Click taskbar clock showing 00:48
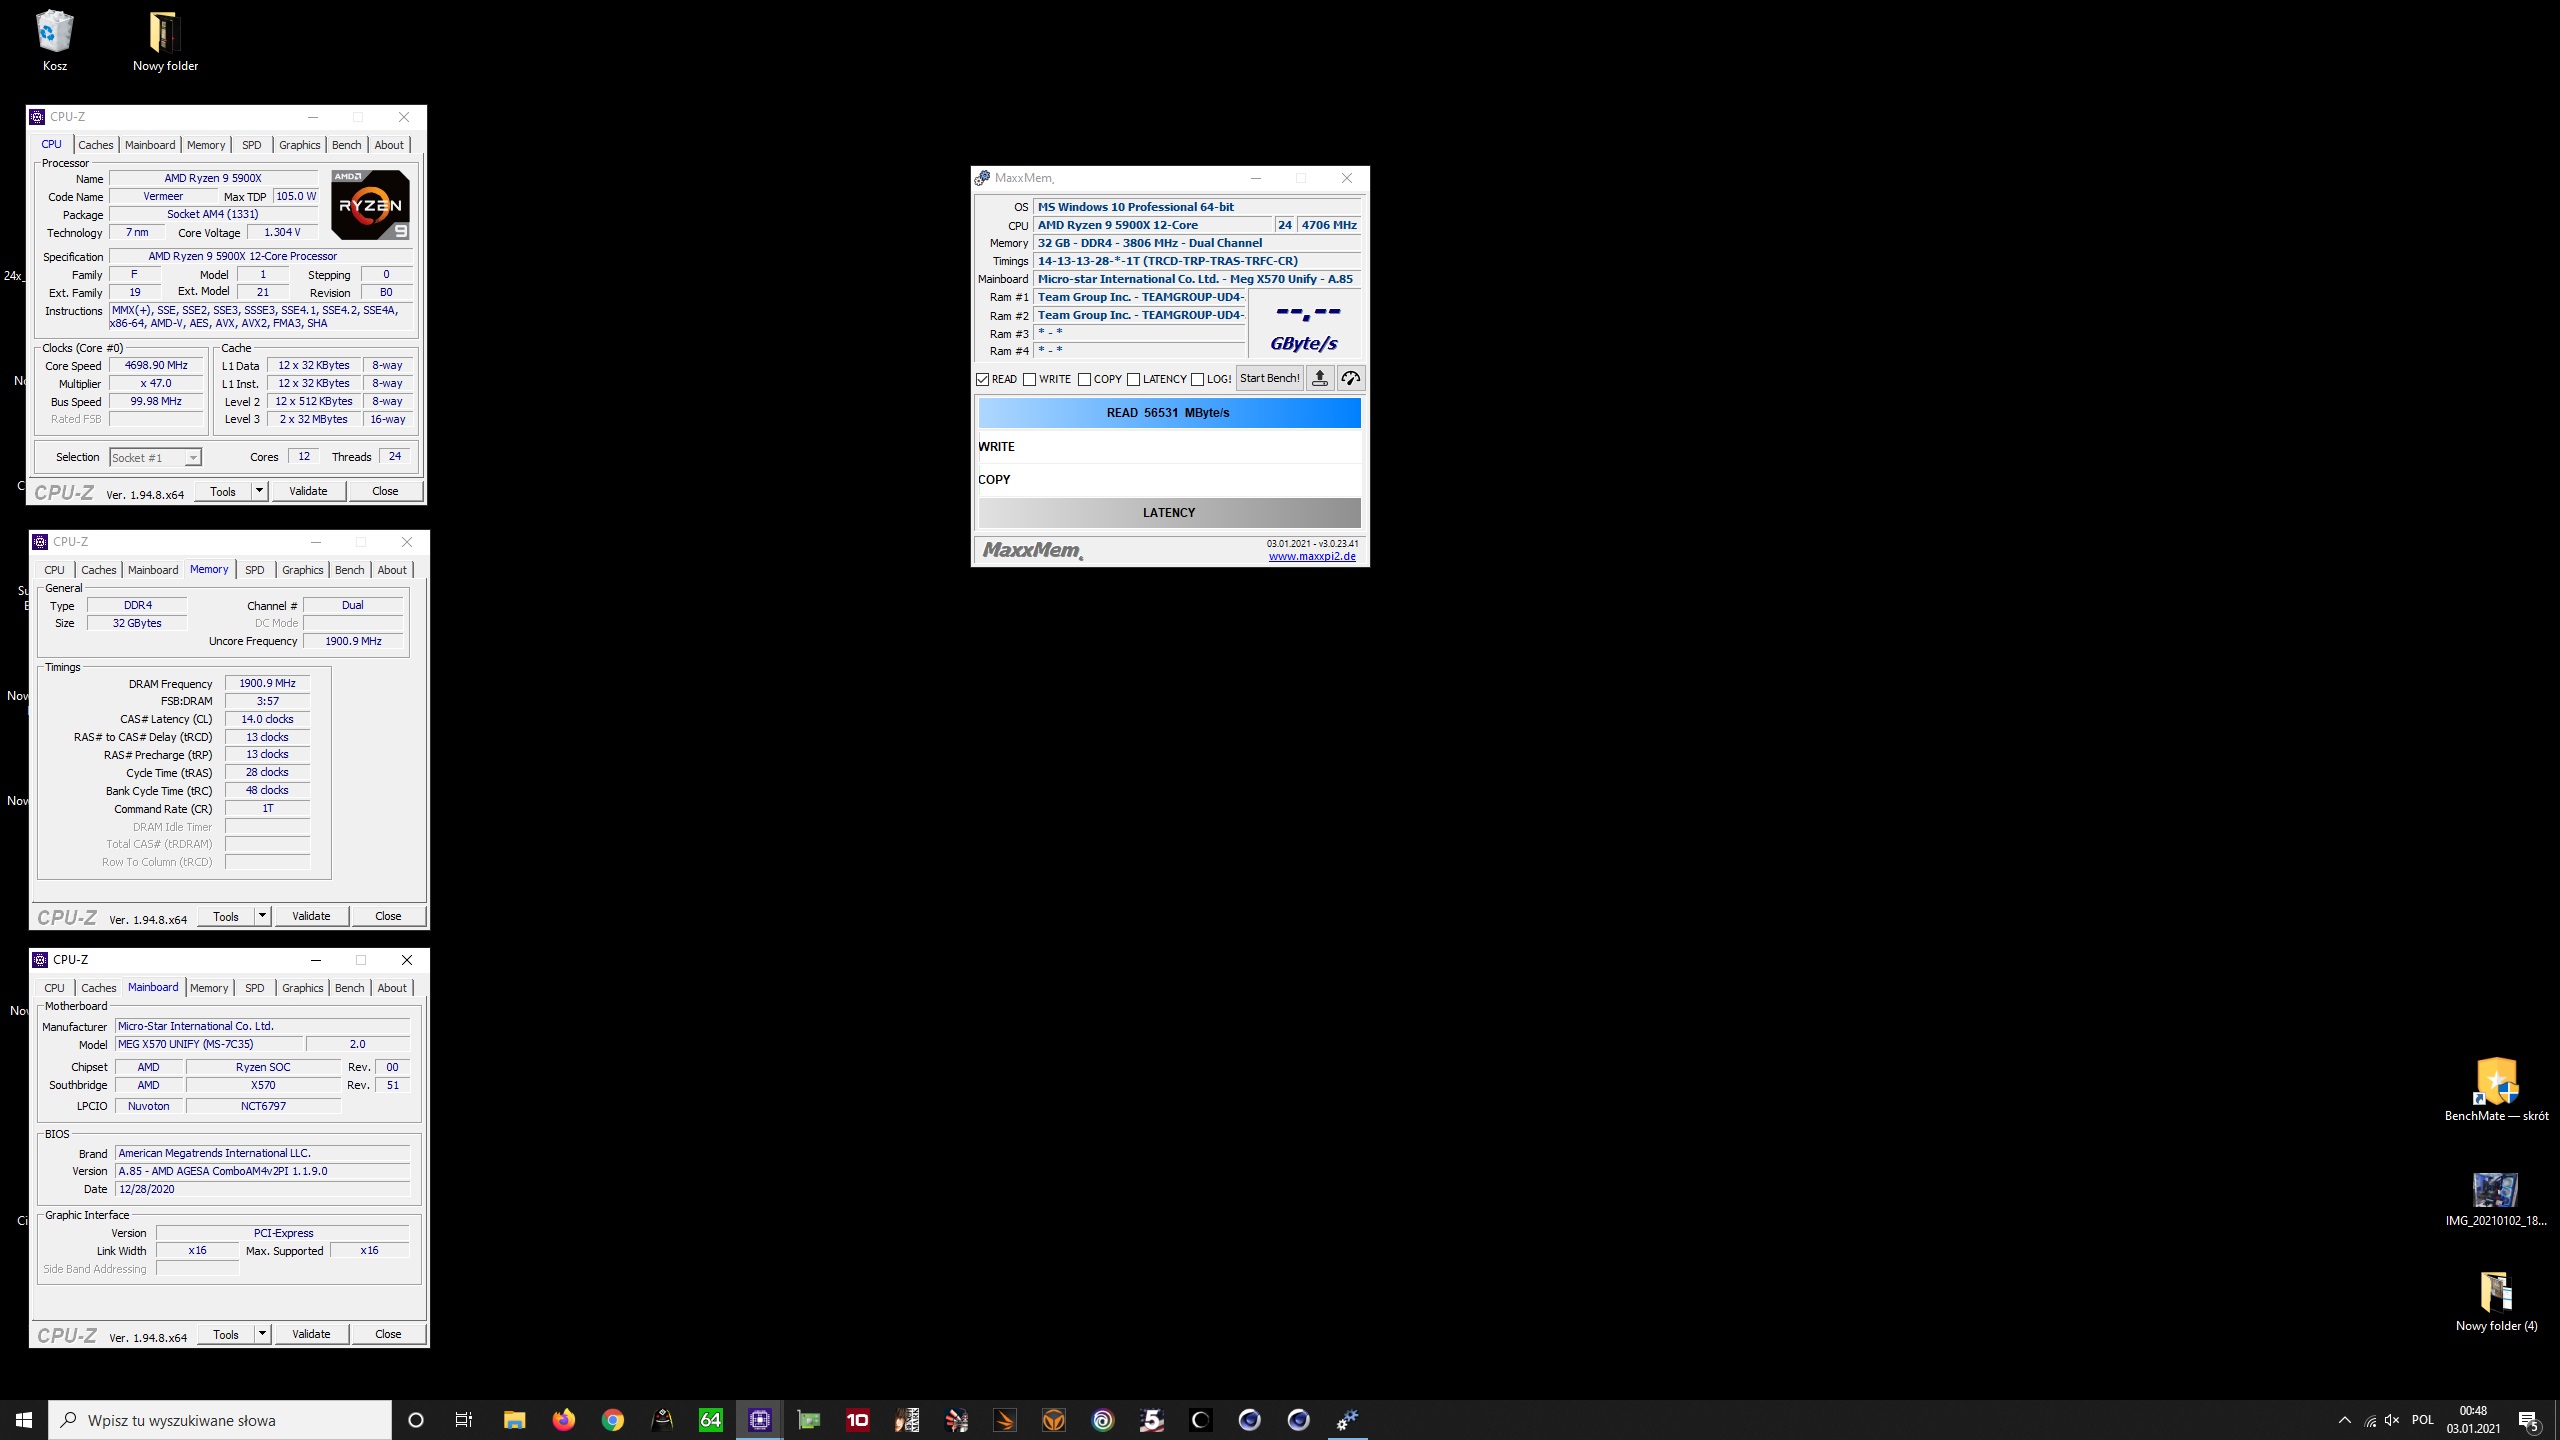The image size is (2560, 1440). [x=2473, y=1420]
